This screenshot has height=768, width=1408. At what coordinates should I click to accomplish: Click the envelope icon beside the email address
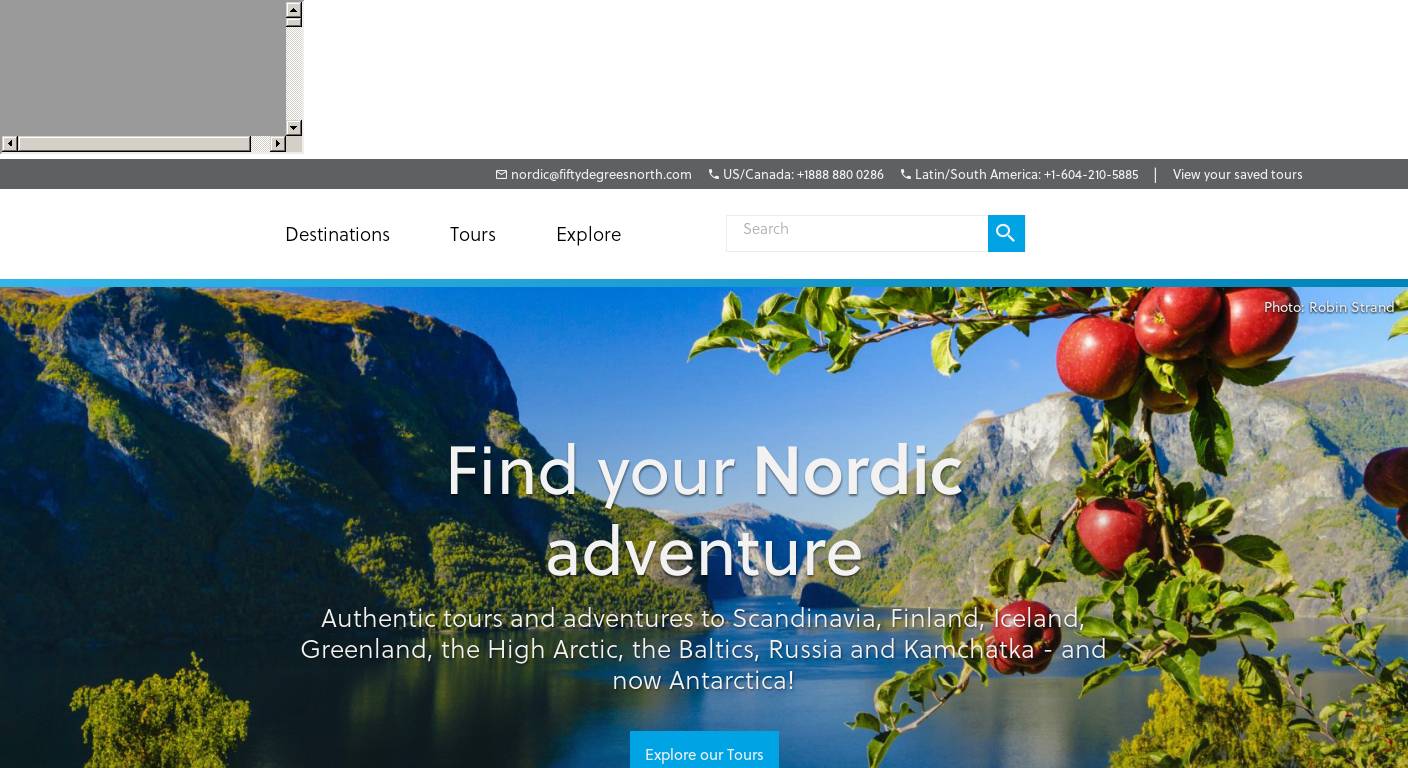pos(501,174)
